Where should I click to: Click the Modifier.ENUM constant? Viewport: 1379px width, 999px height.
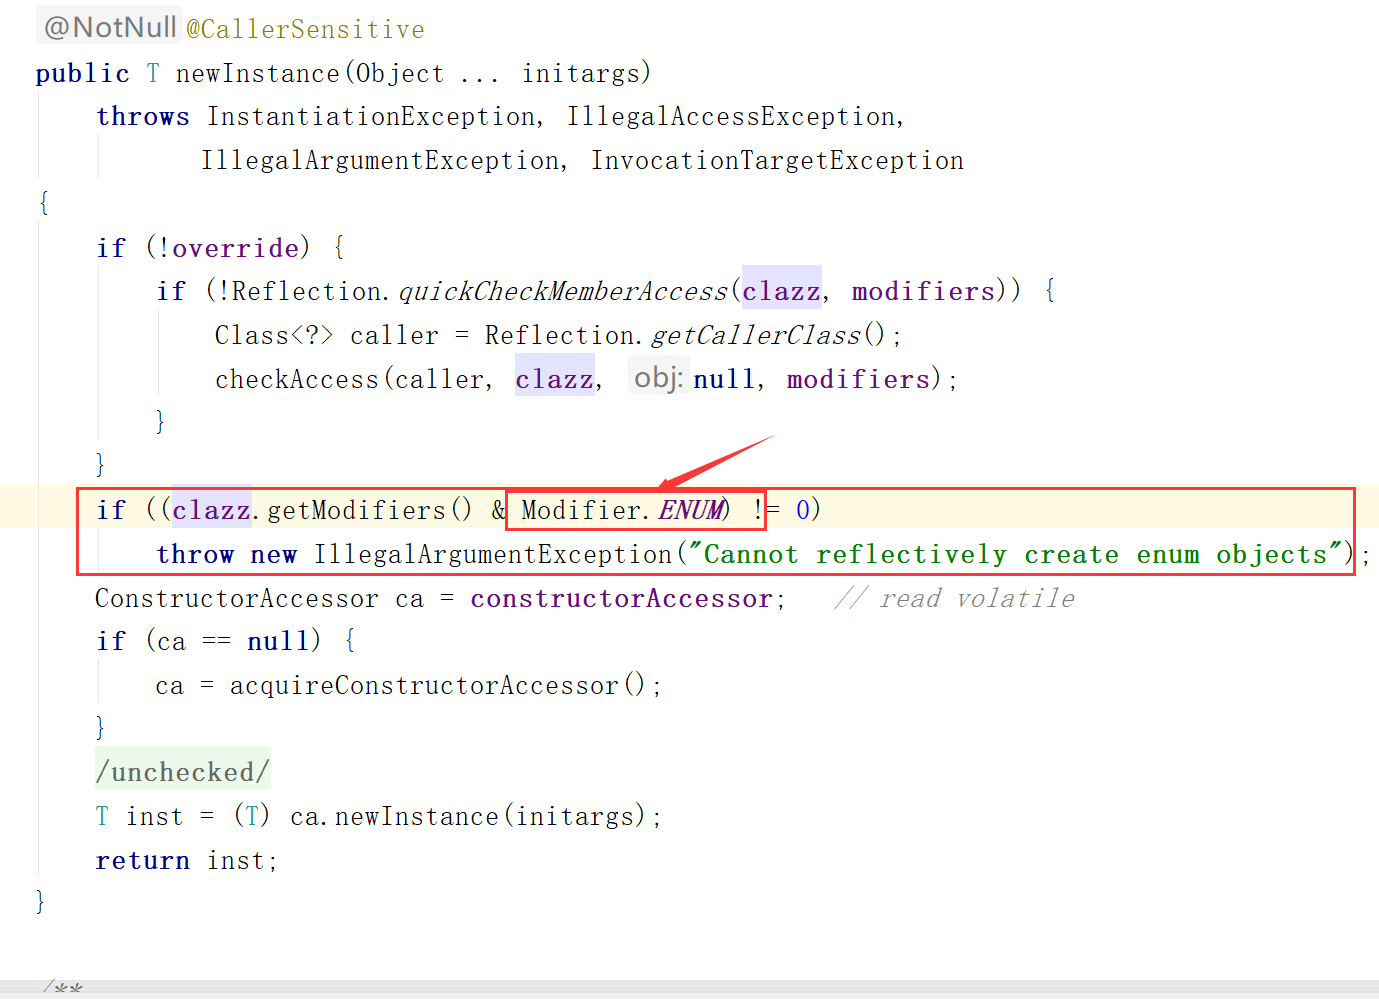click(x=622, y=511)
